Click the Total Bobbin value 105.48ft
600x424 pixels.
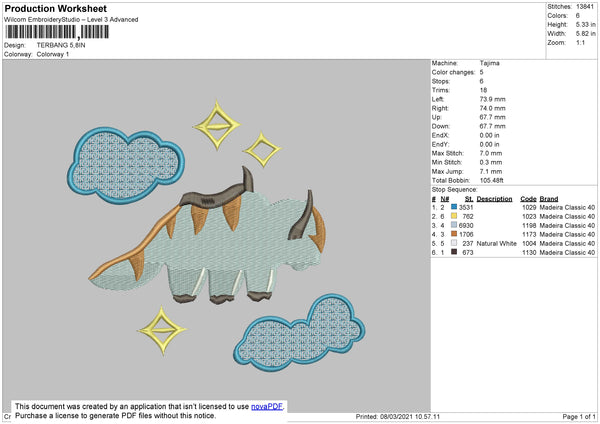[x=492, y=181]
